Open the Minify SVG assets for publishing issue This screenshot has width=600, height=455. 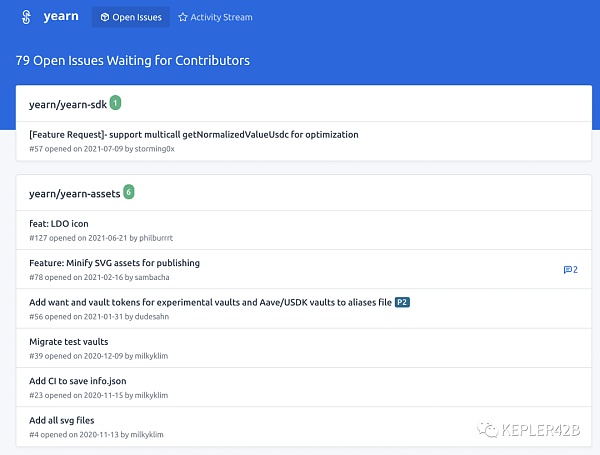114,263
